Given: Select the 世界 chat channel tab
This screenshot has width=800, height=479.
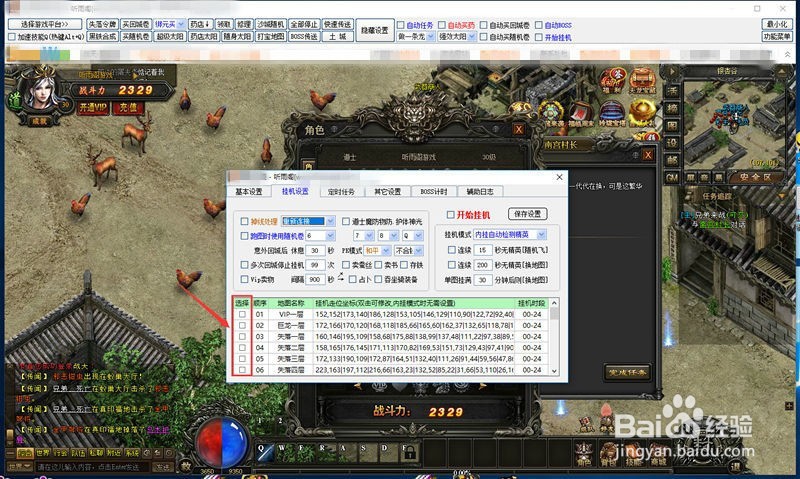Looking at the screenshot, I should tap(43, 452).
